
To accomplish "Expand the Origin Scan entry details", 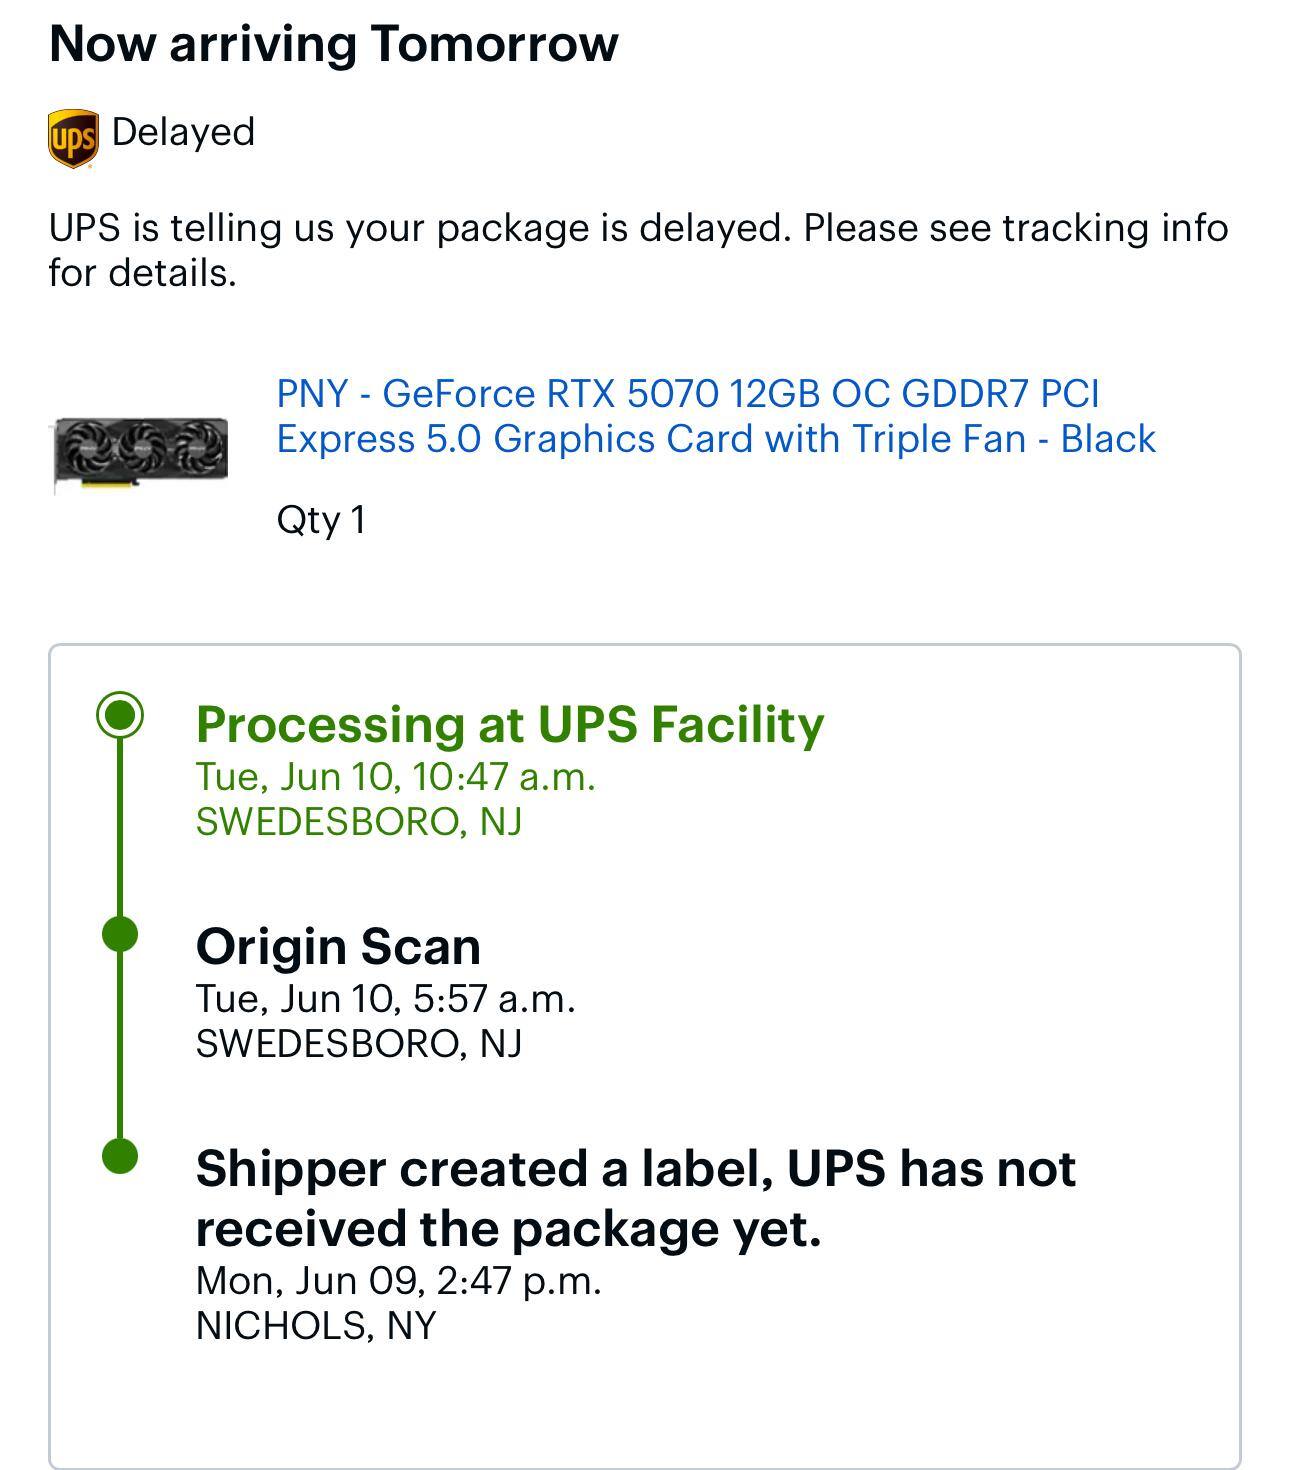I will (340, 944).
